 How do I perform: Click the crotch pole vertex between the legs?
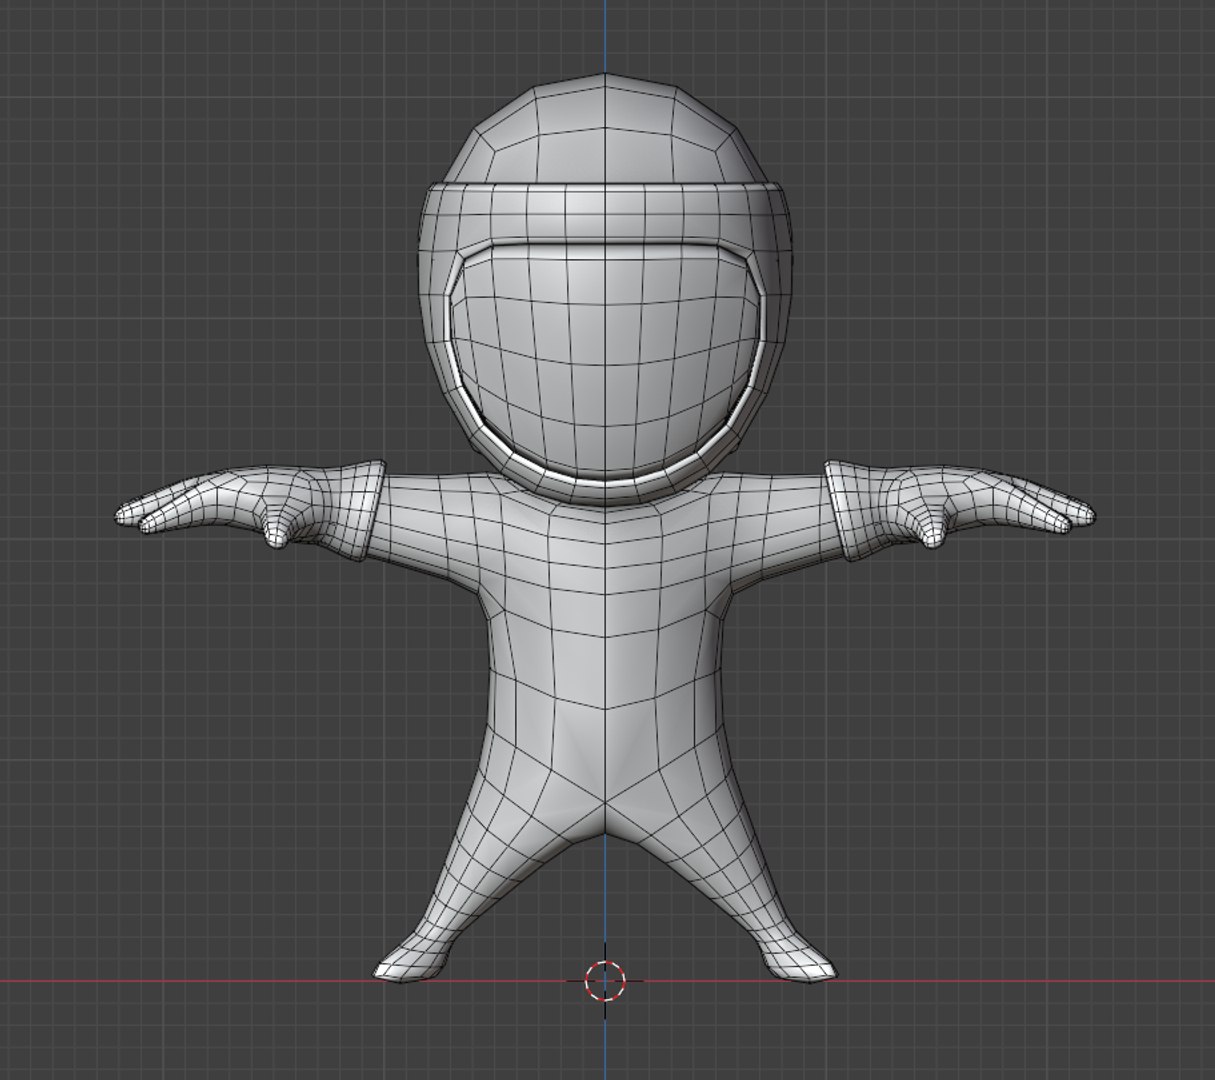coord(604,803)
